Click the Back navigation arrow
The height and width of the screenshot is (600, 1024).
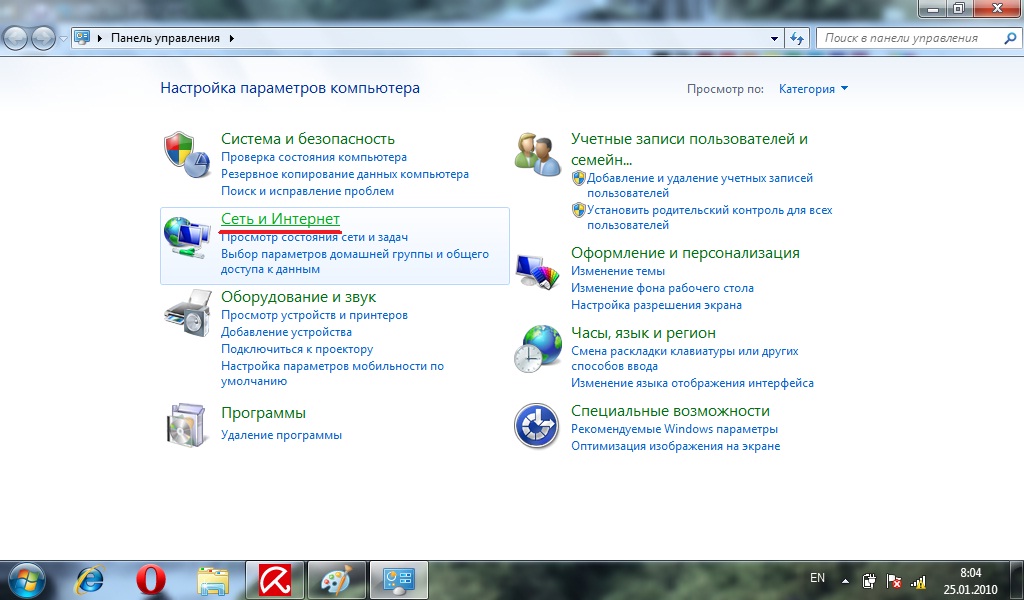[x=16, y=39]
